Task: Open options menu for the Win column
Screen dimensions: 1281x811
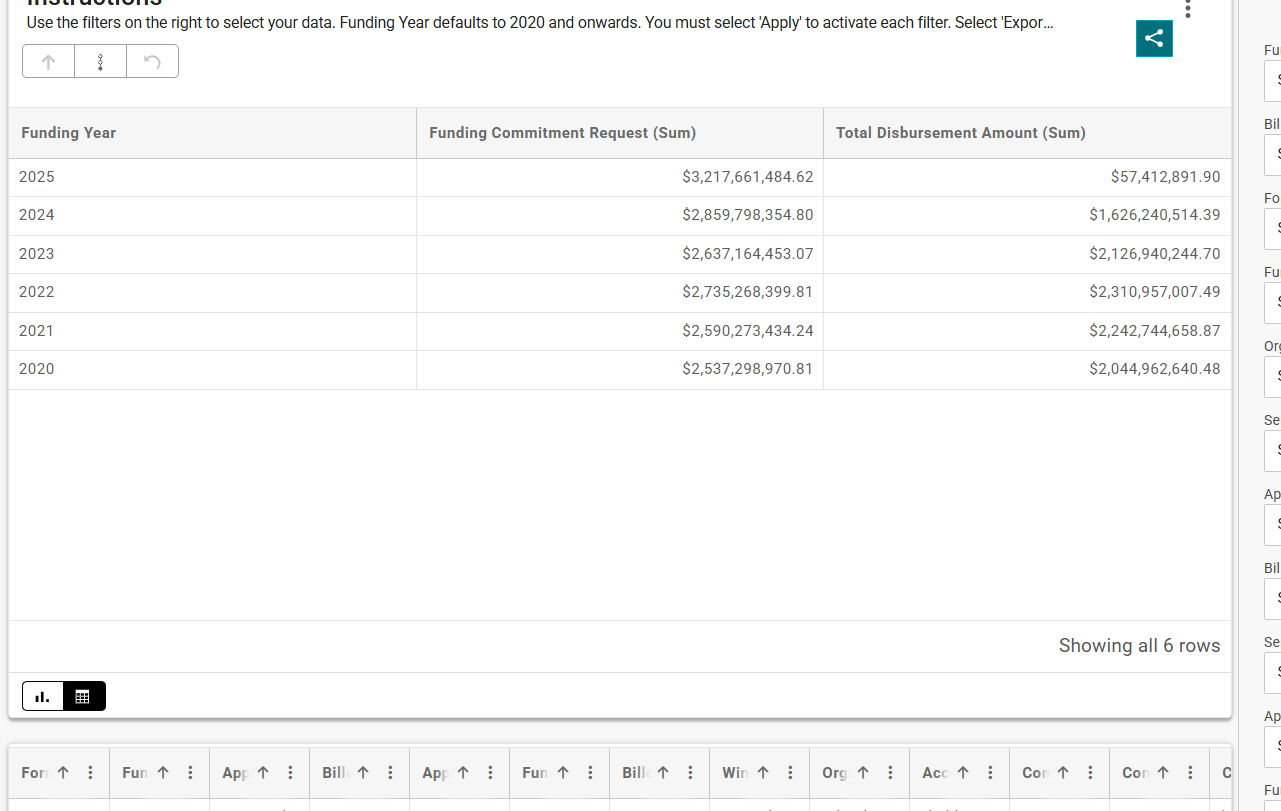Action: [x=790, y=773]
